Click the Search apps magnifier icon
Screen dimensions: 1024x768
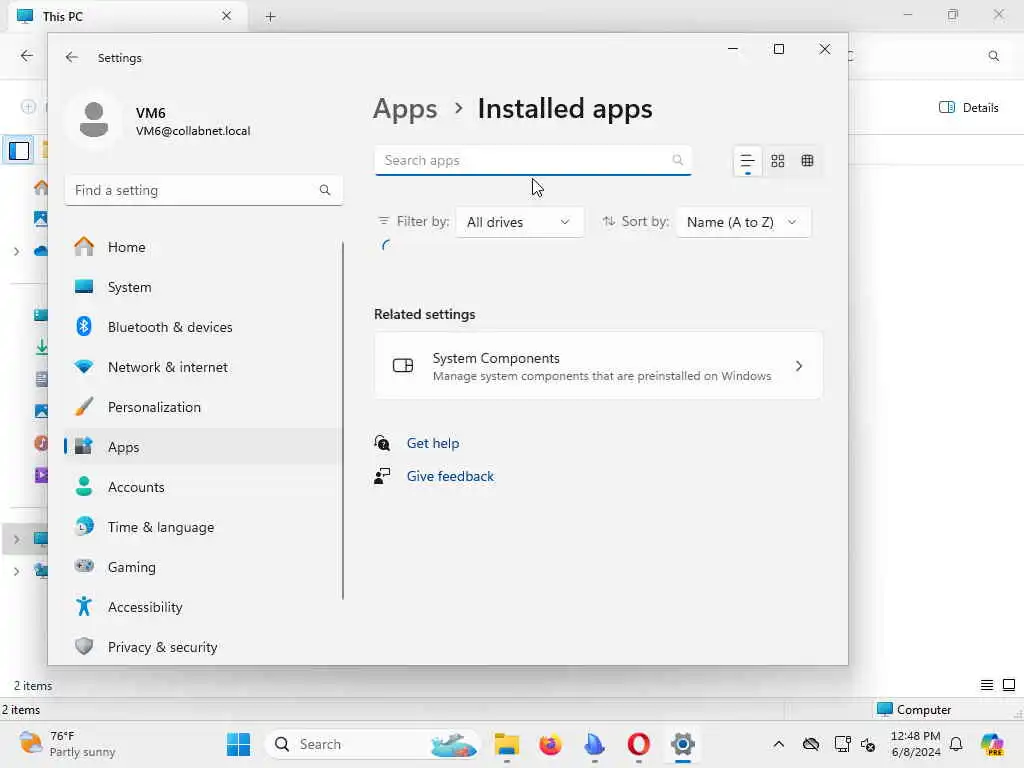pyautogui.click(x=677, y=160)
